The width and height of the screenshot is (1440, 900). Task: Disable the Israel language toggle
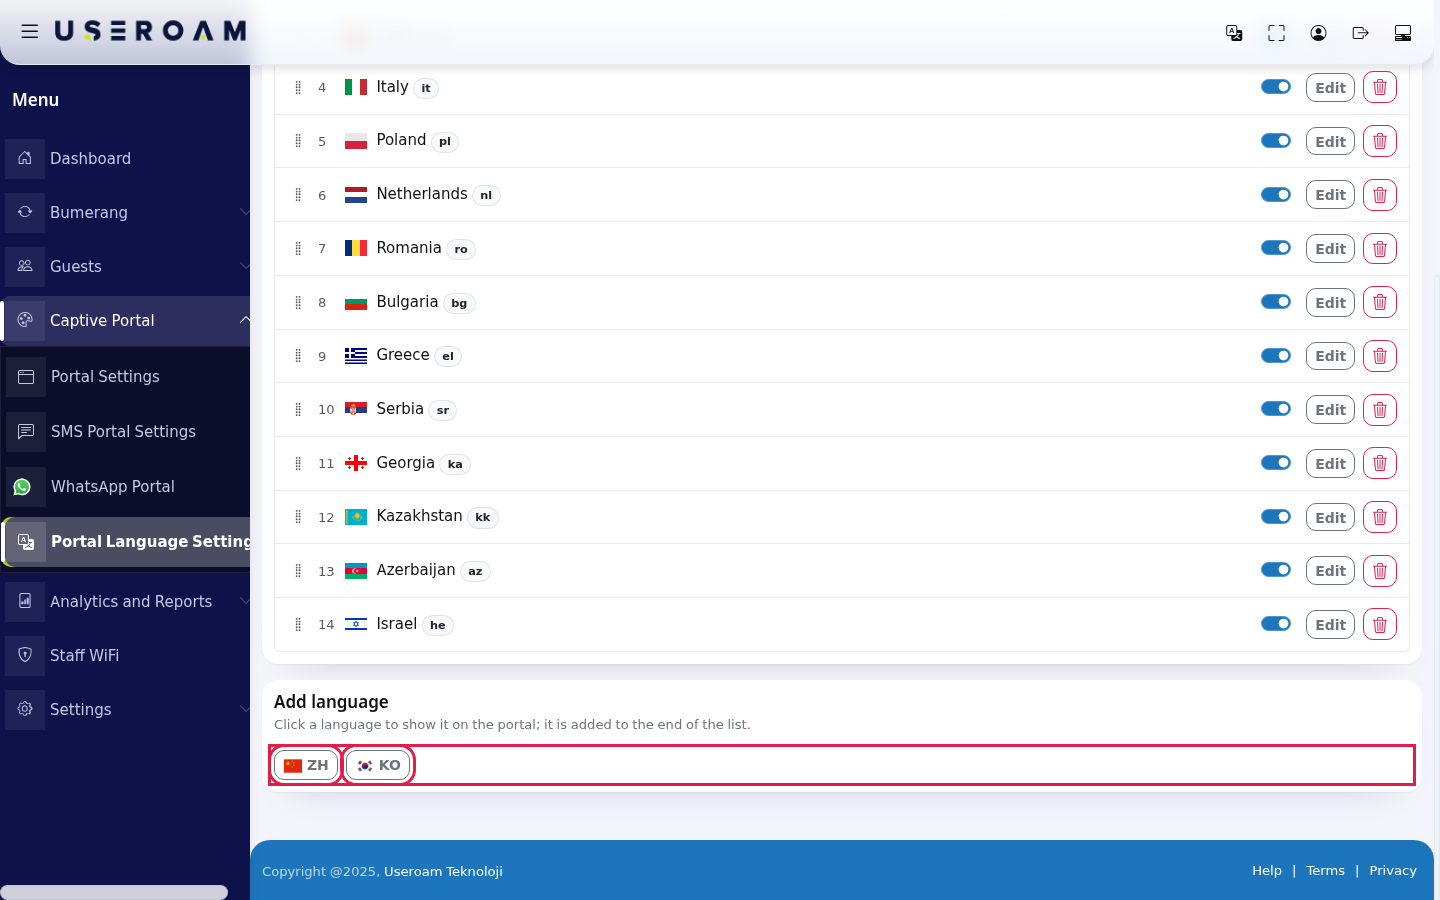[1276, 624]
